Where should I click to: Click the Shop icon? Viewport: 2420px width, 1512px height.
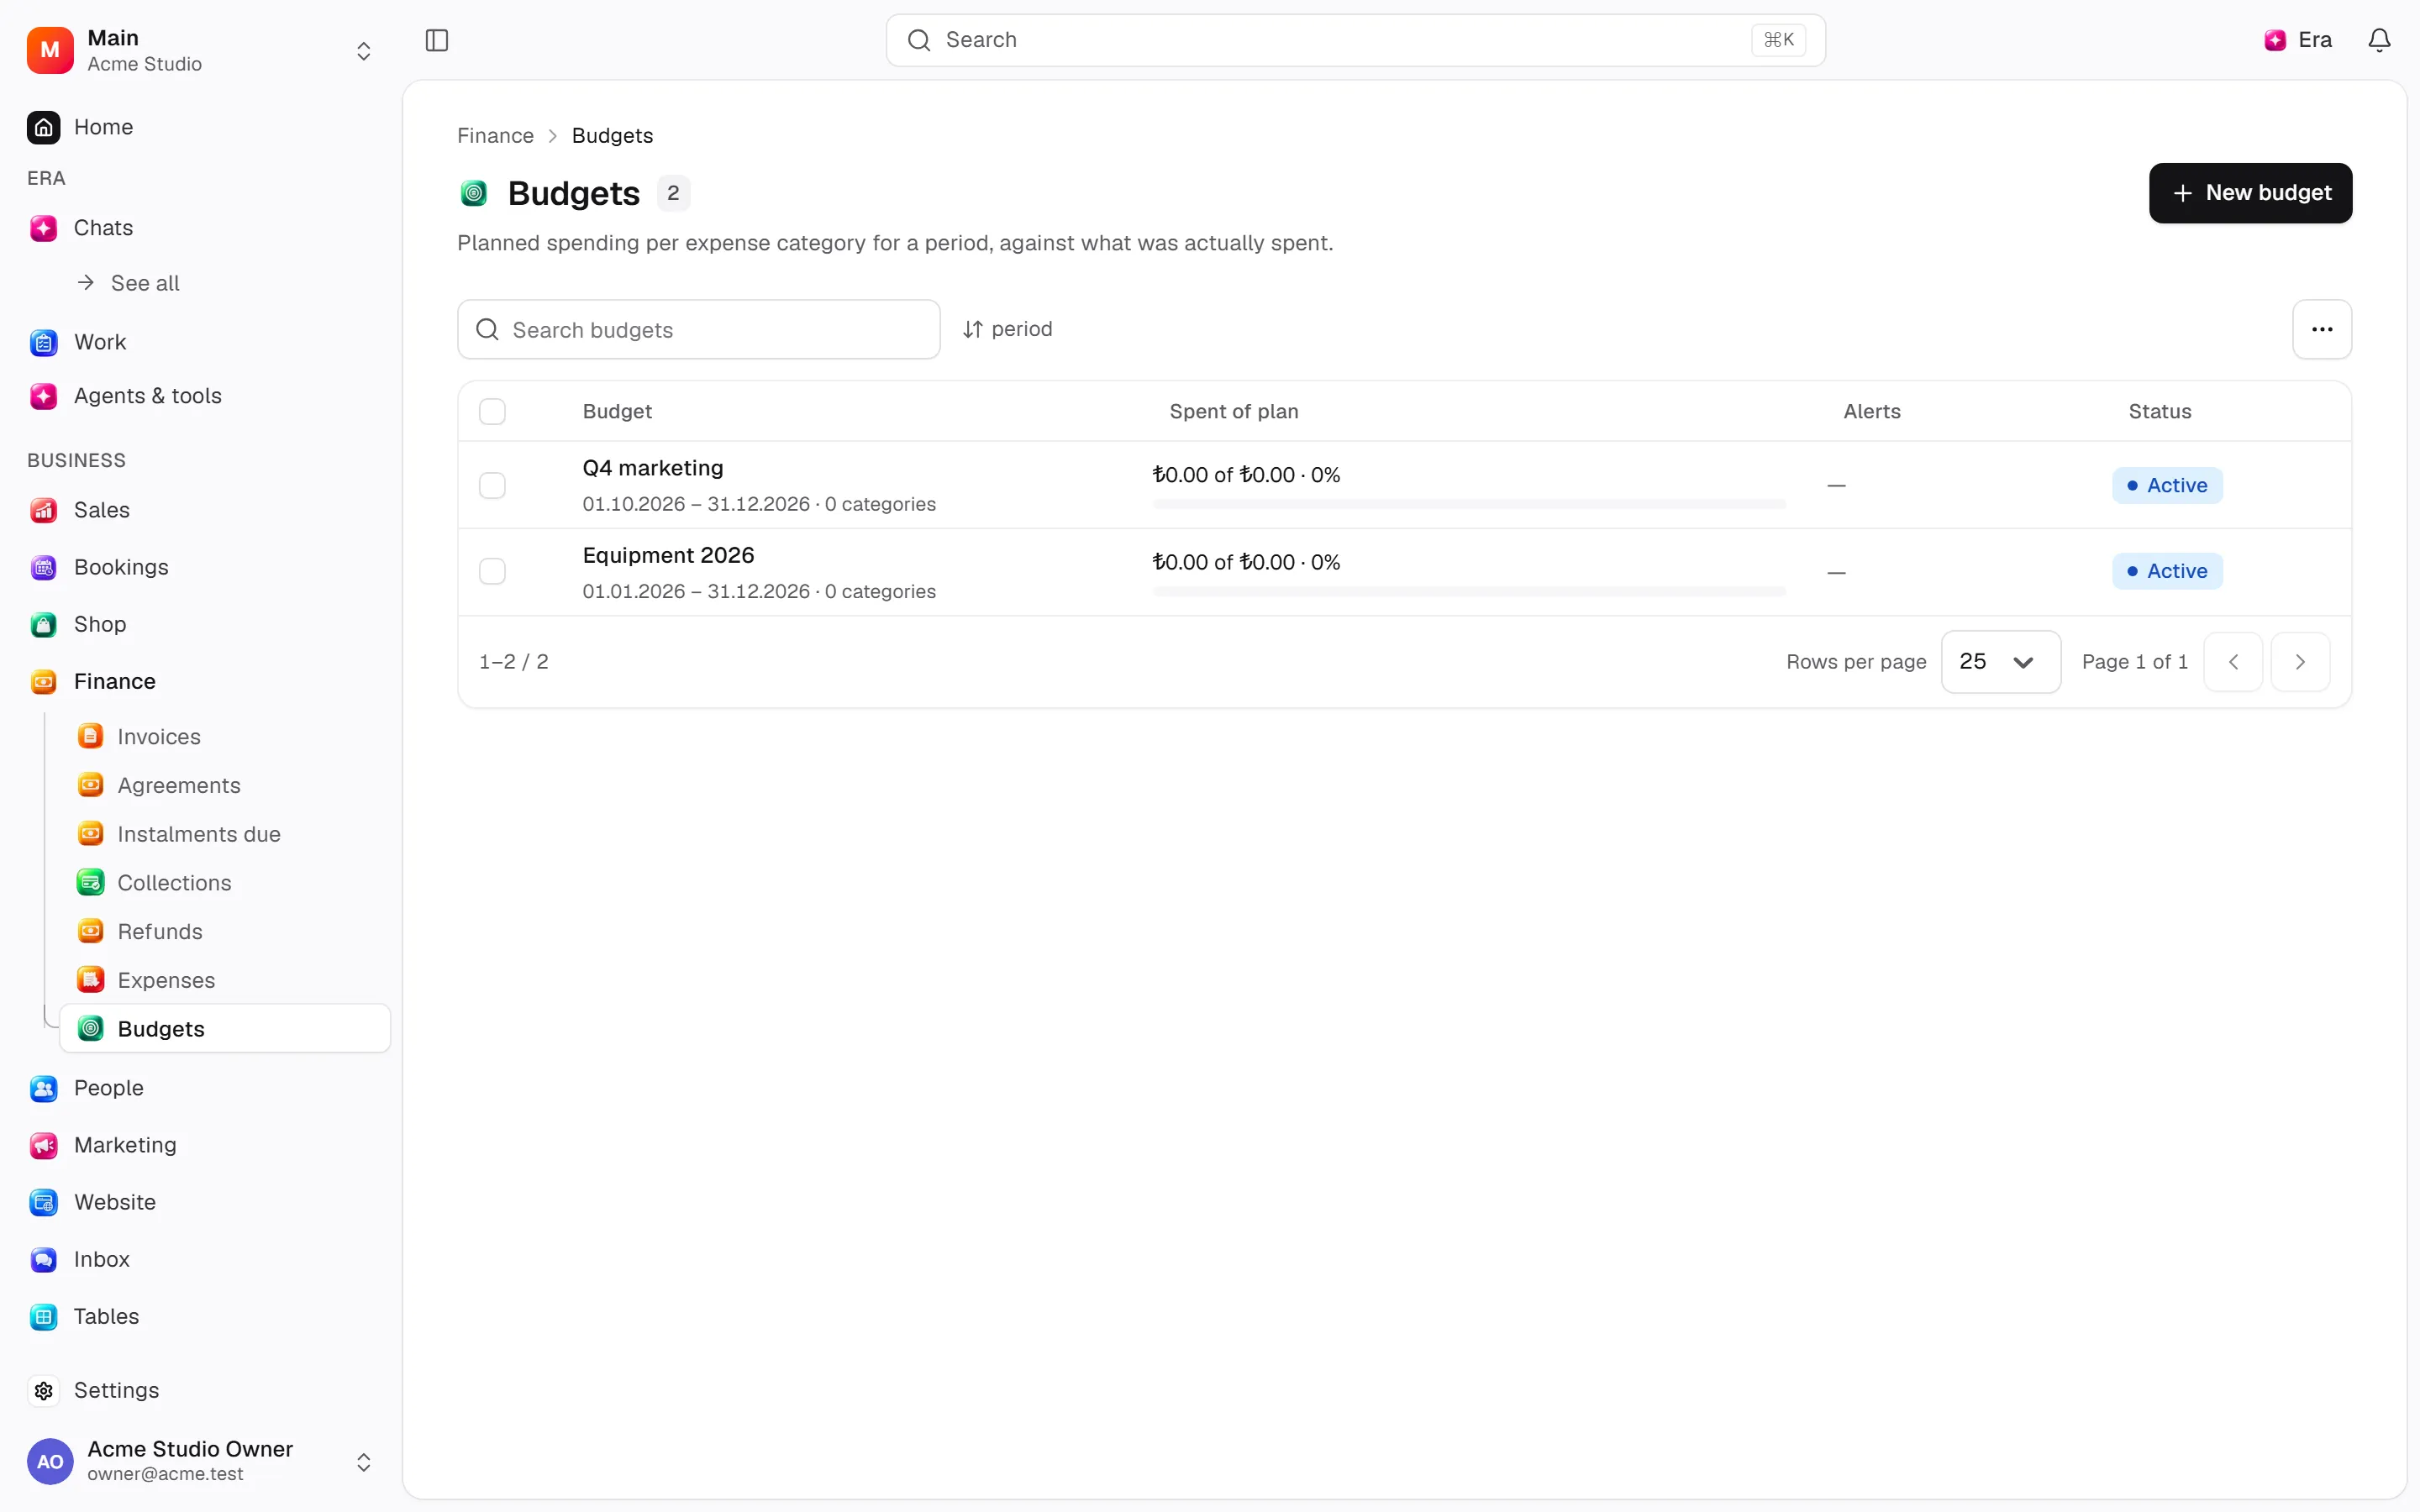[43, 624]
